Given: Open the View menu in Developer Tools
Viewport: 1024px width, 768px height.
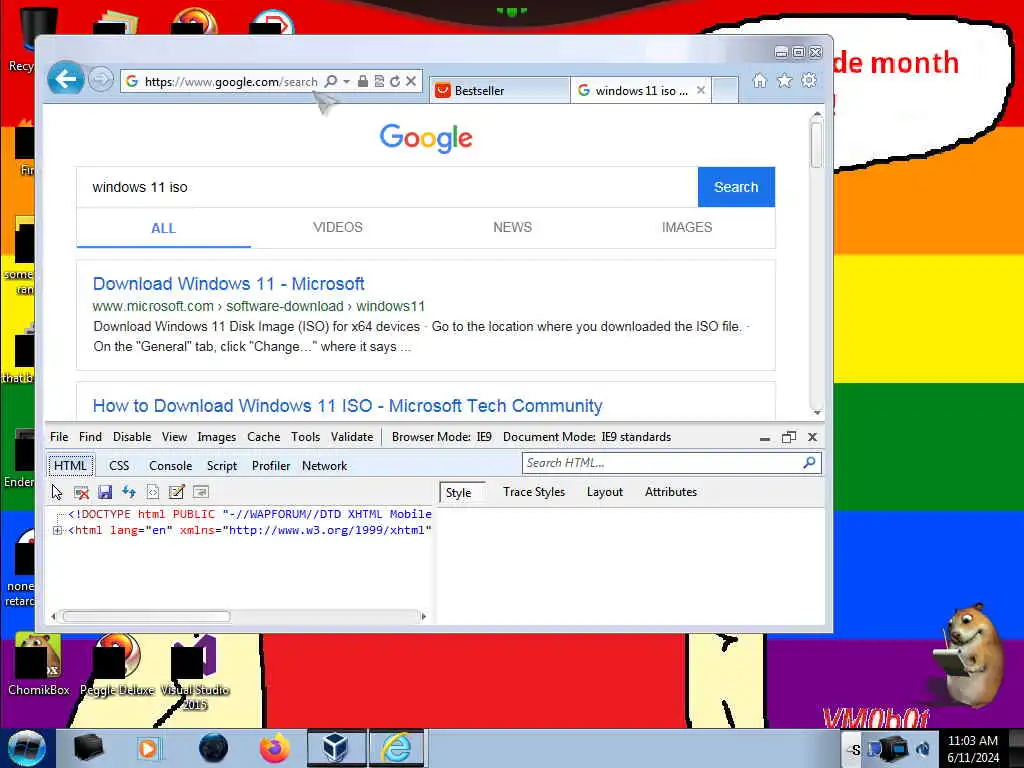Looking at the screenshot, I should tap(174, 437).
